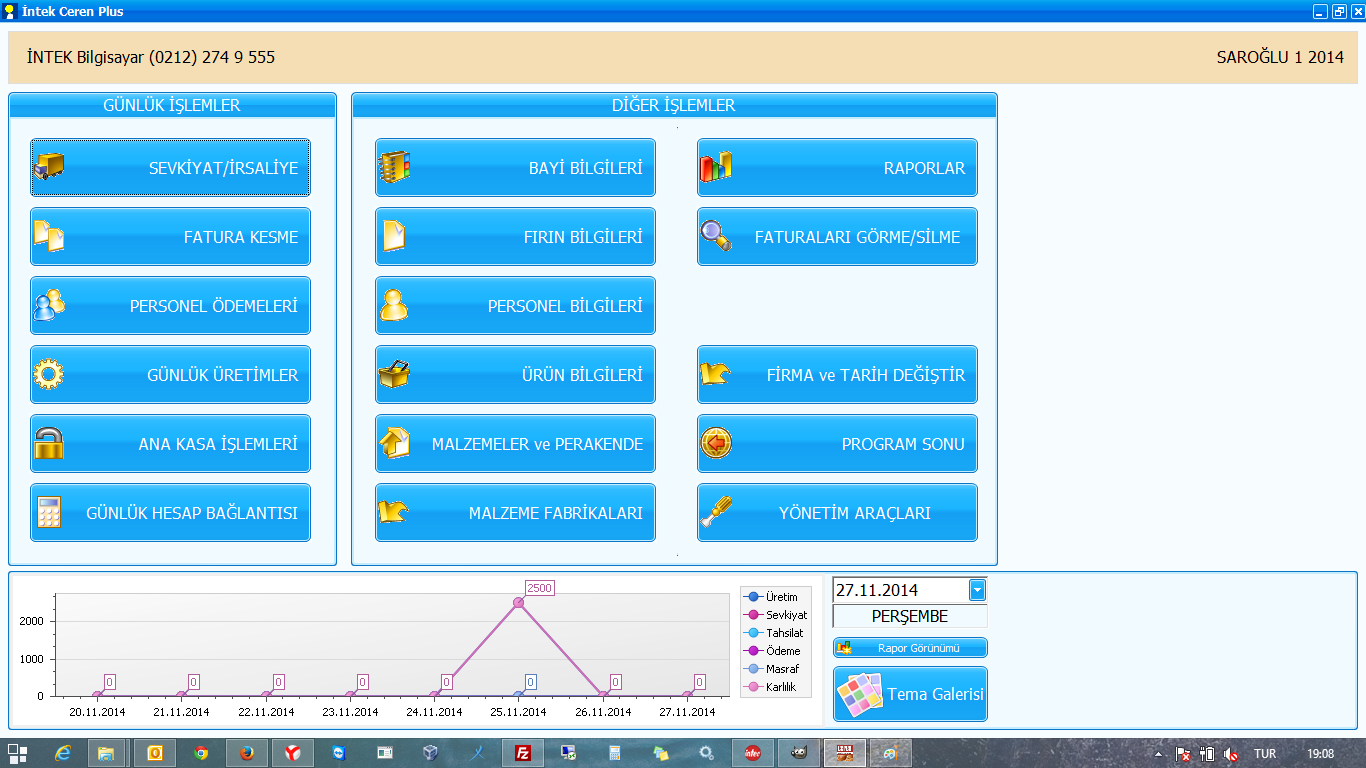This screenshot has width=1366, height=768.
Task: Toggle the Karlılık series in chart legend
Action: [x=780, y=687]
